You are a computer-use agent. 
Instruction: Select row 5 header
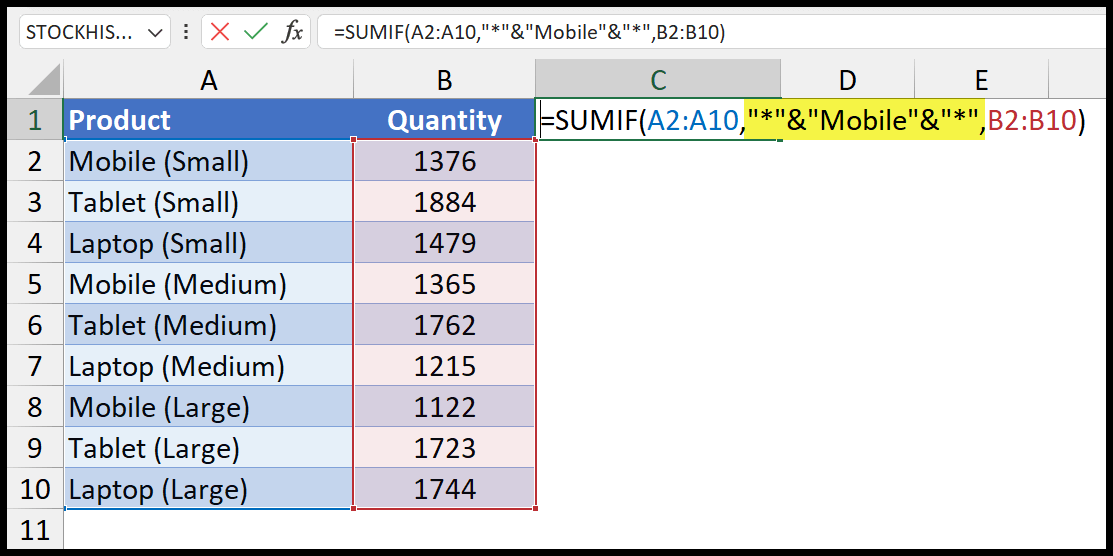click(35, 285)
